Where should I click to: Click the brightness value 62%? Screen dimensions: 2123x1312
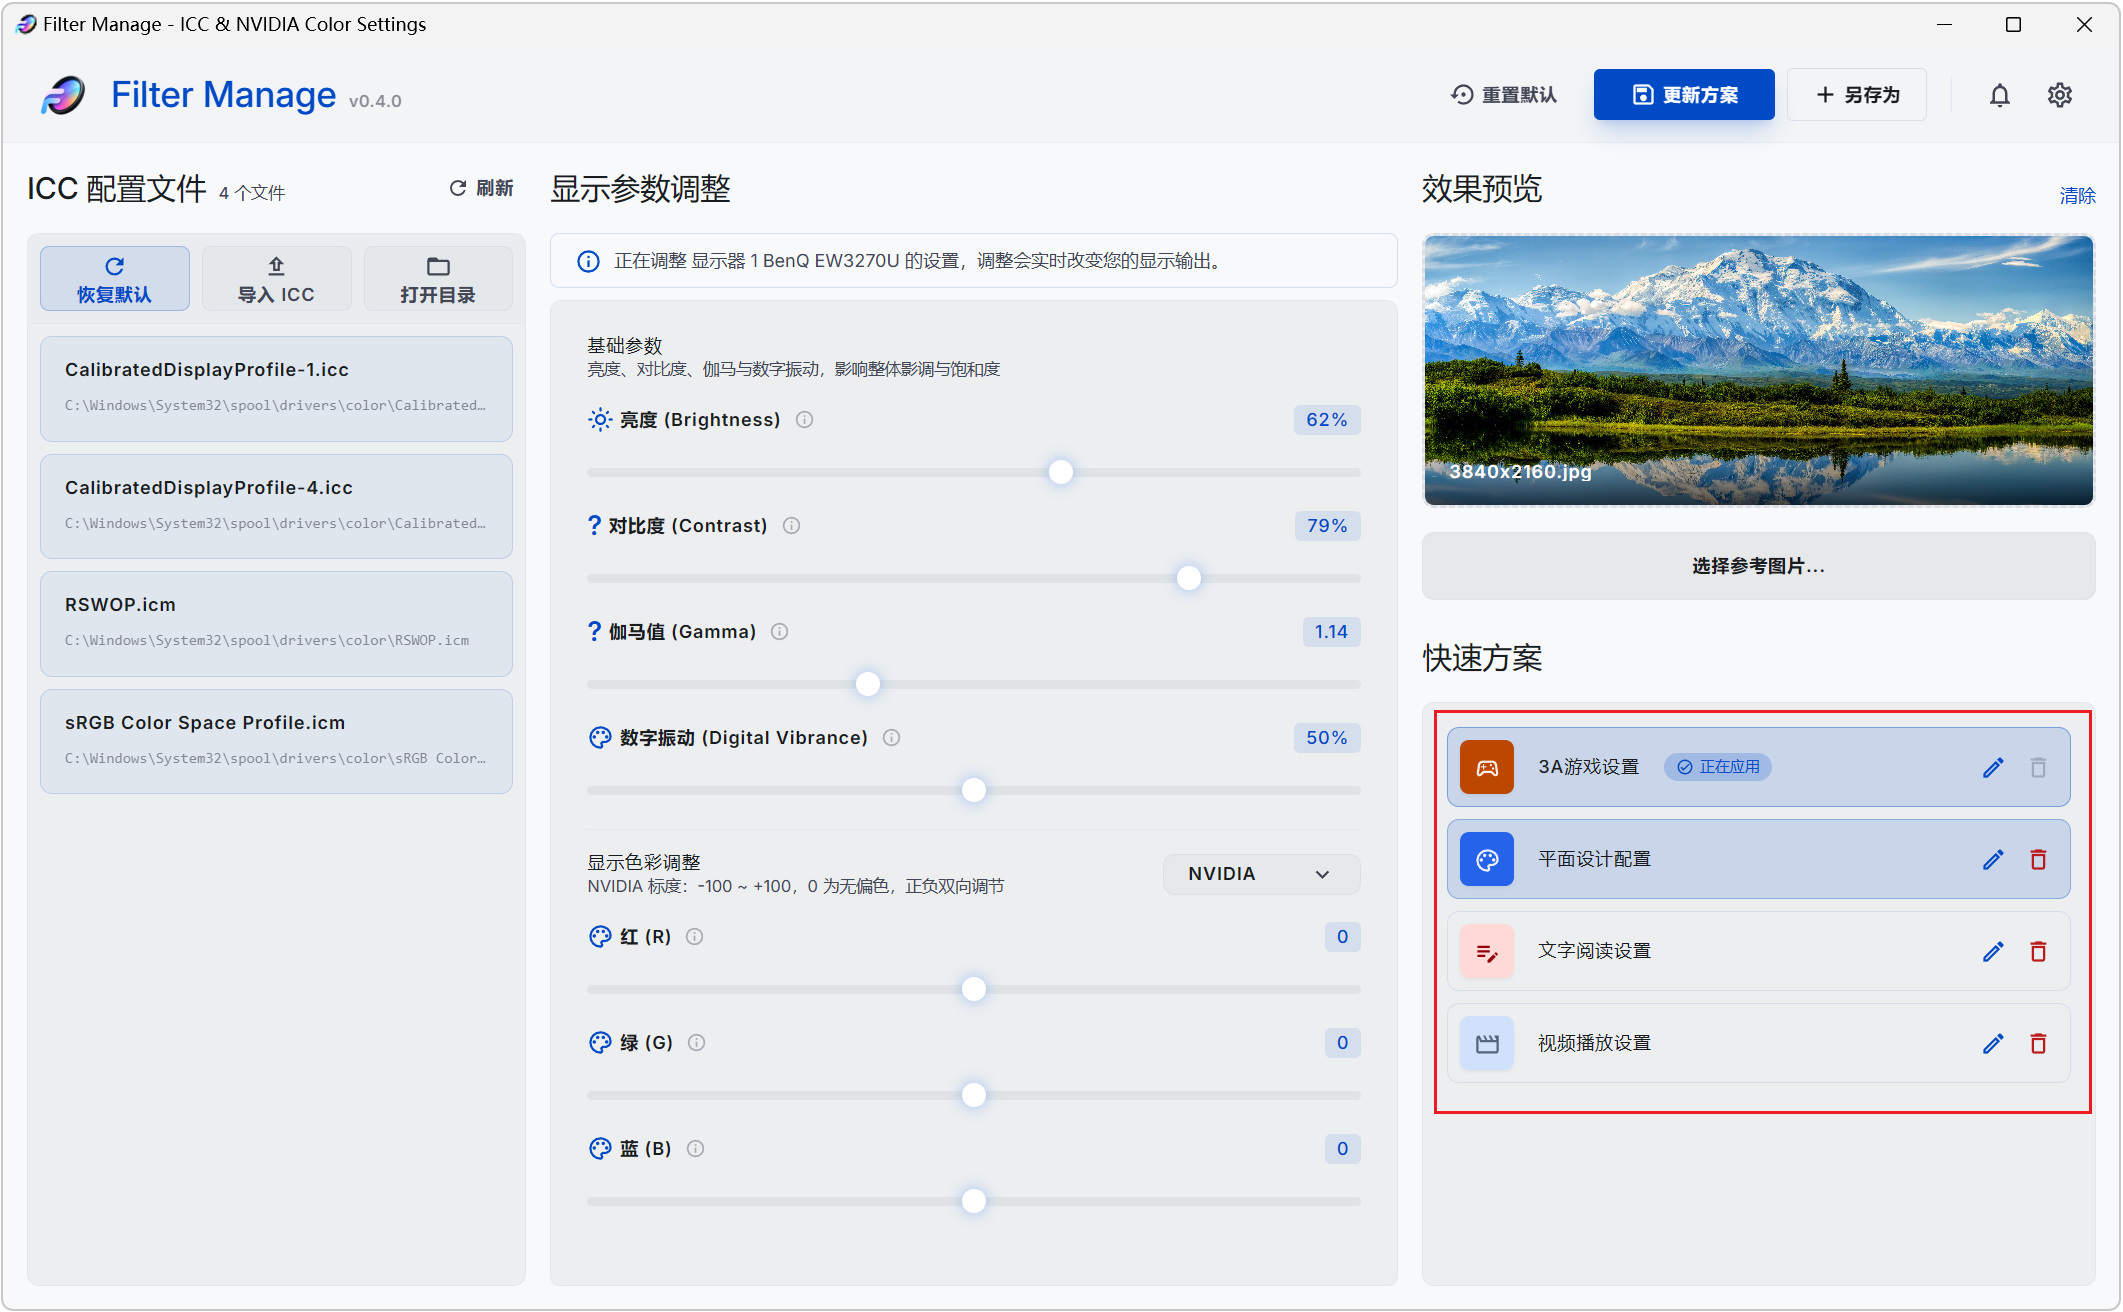point(1327,420)
